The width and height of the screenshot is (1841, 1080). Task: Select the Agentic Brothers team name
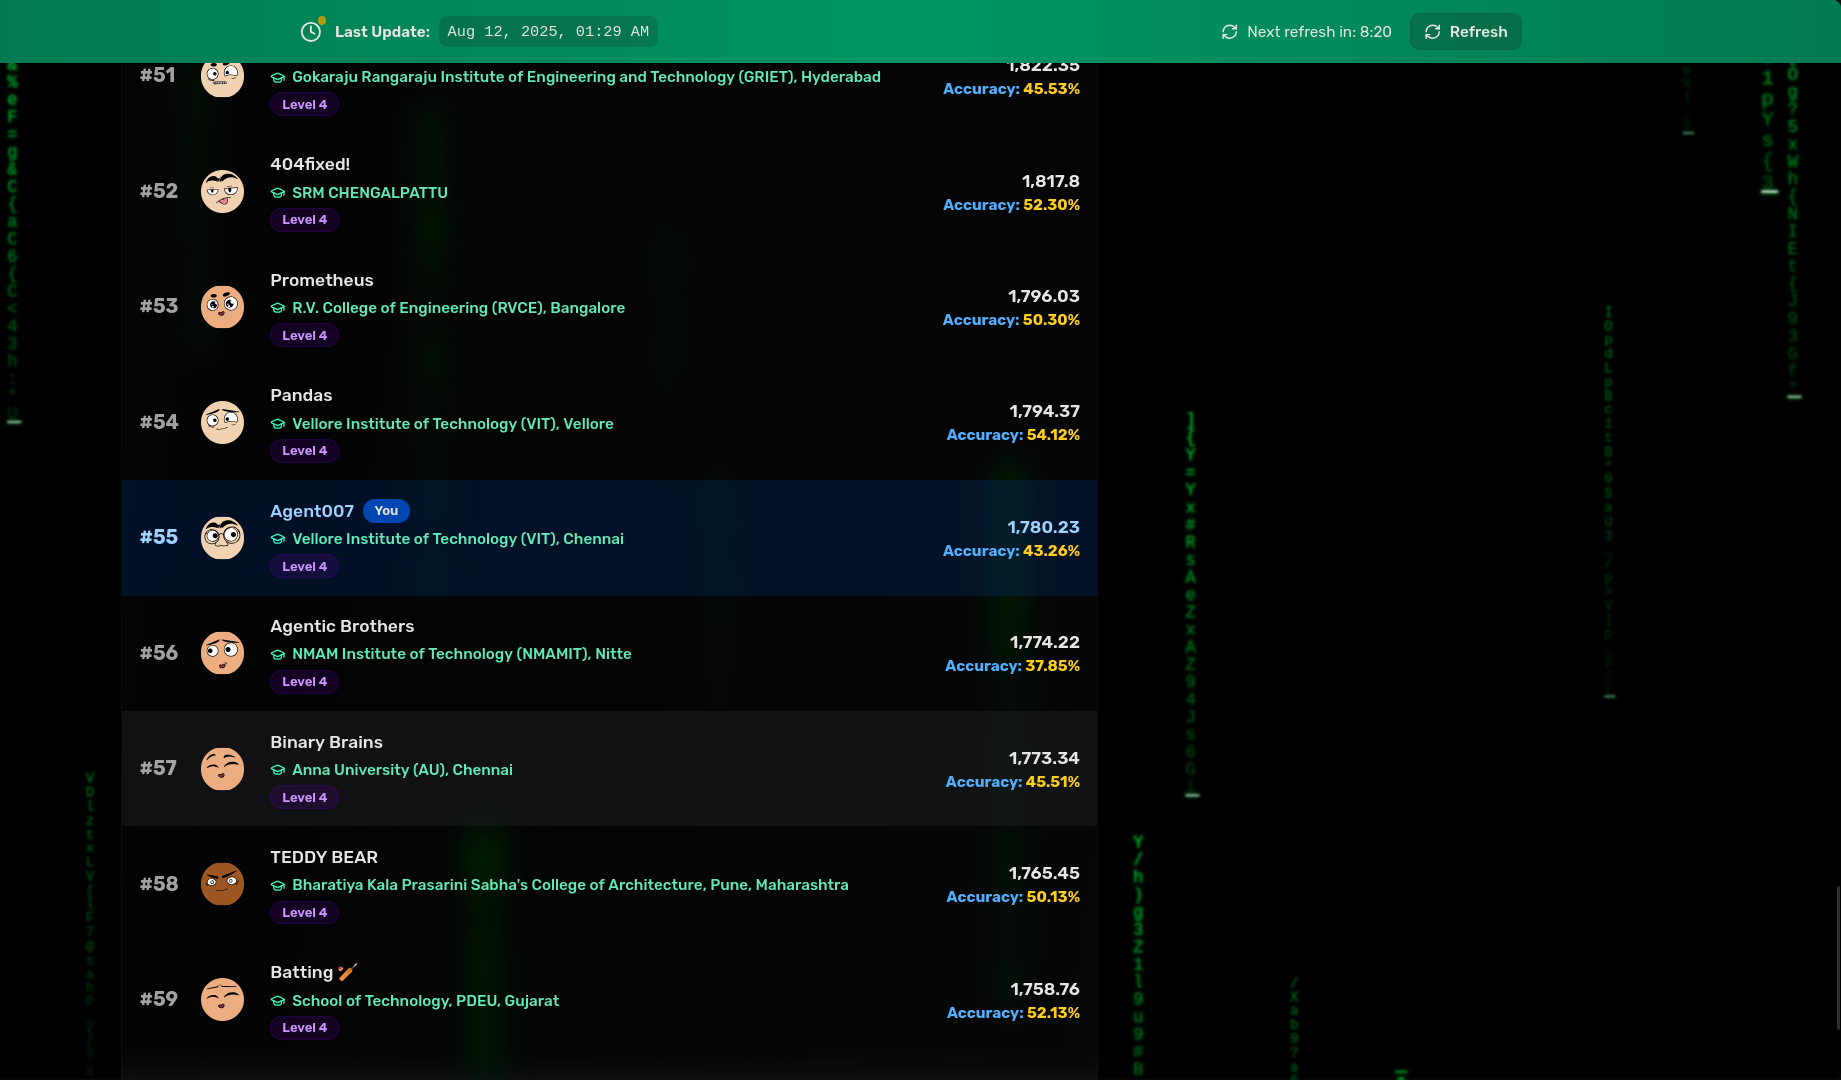(342, 626)
